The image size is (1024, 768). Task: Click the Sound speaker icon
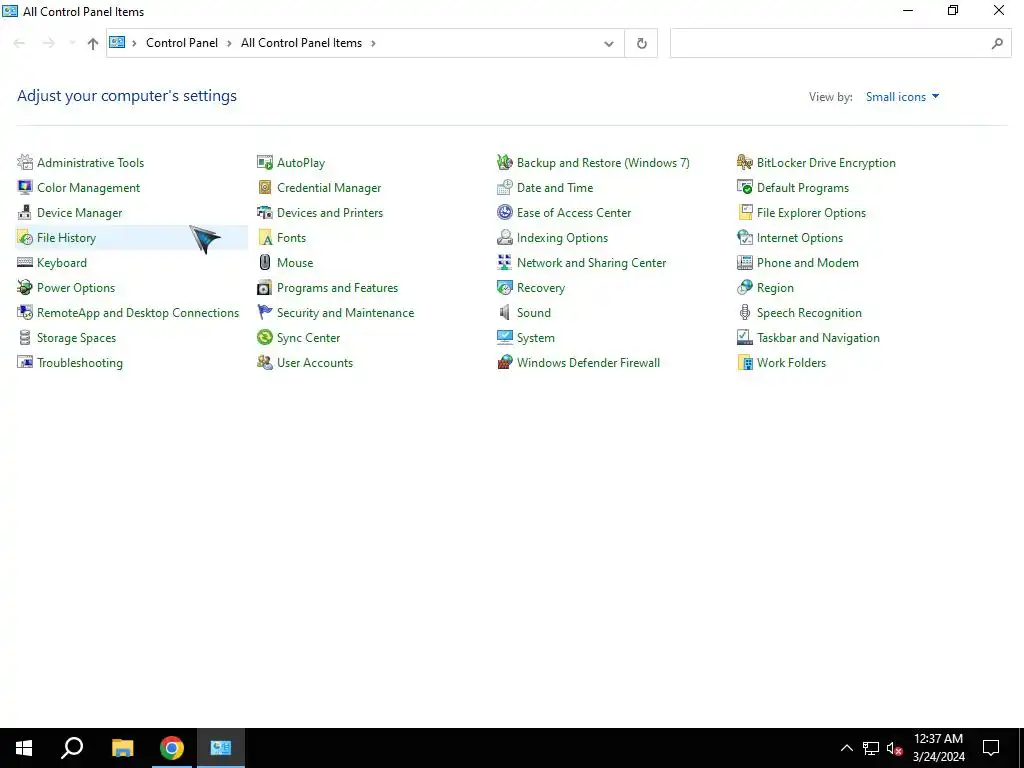[x=505, y=313]
